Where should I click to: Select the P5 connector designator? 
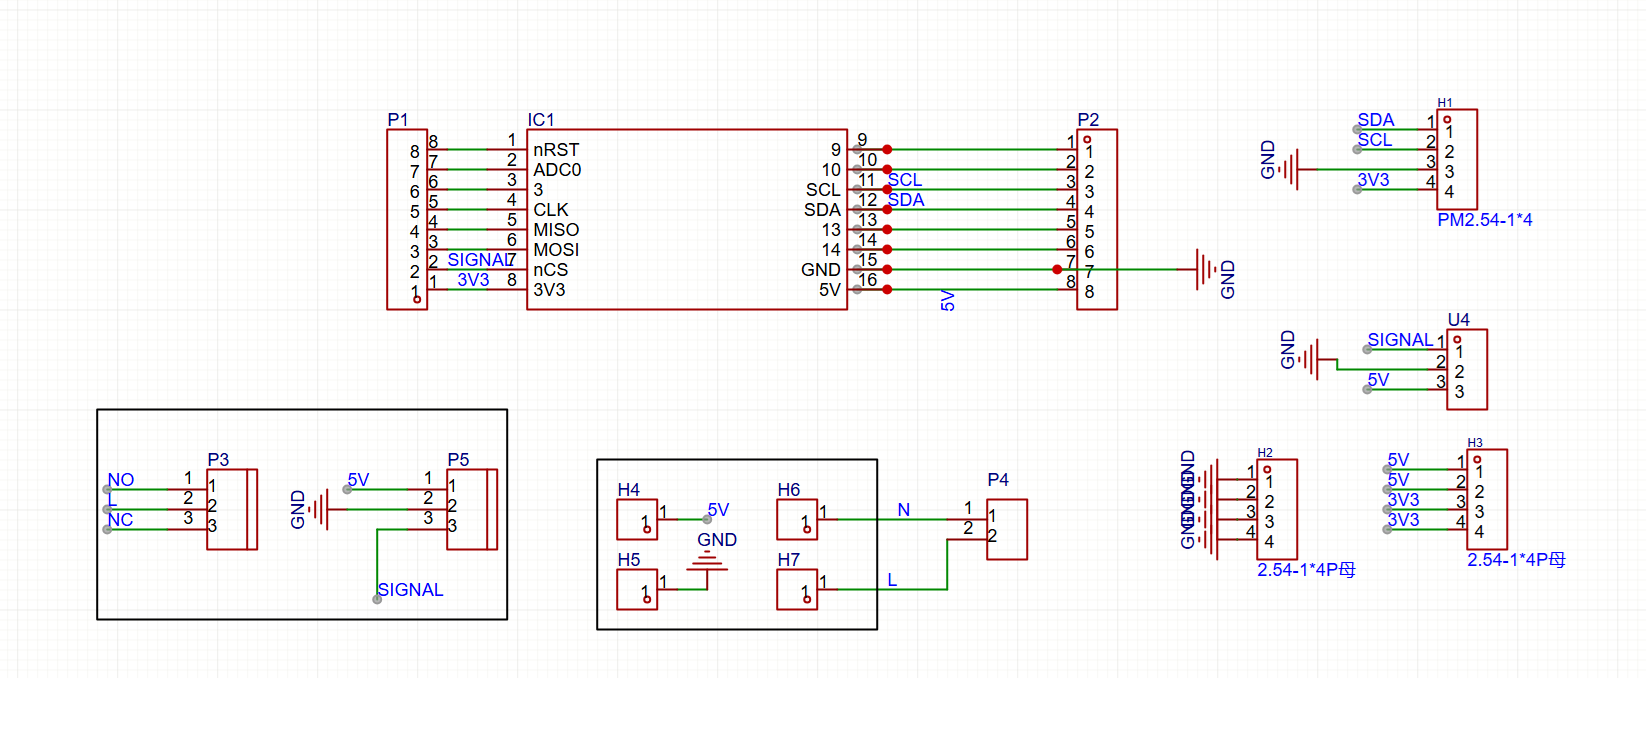(x=458, y=460)
